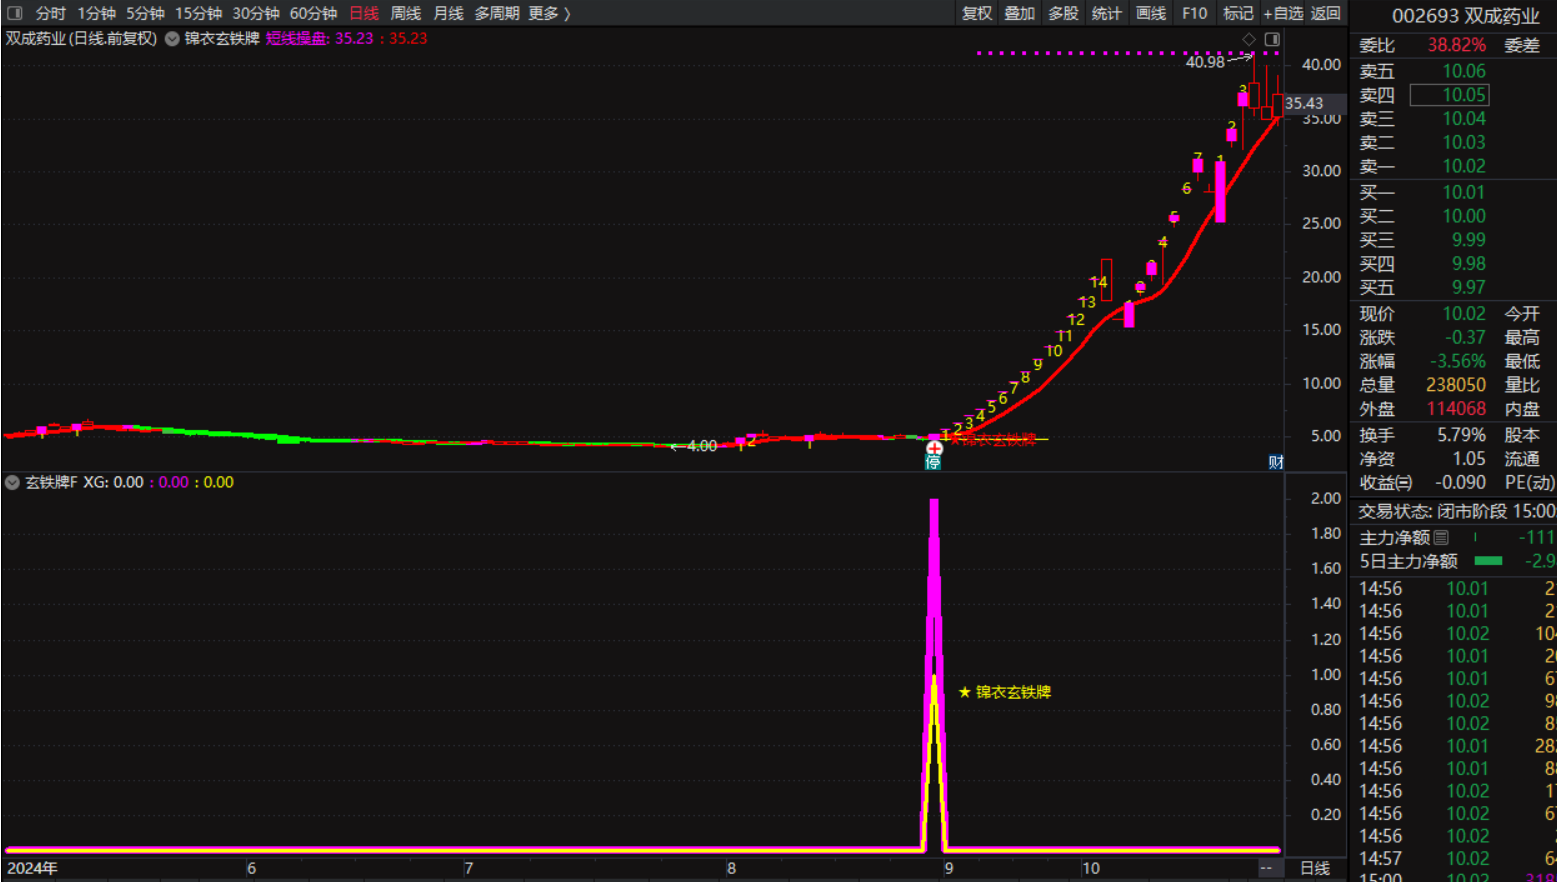1557x882 pixels.
Task: Click the 财 financial marker icon
Action: (1275, 462)
